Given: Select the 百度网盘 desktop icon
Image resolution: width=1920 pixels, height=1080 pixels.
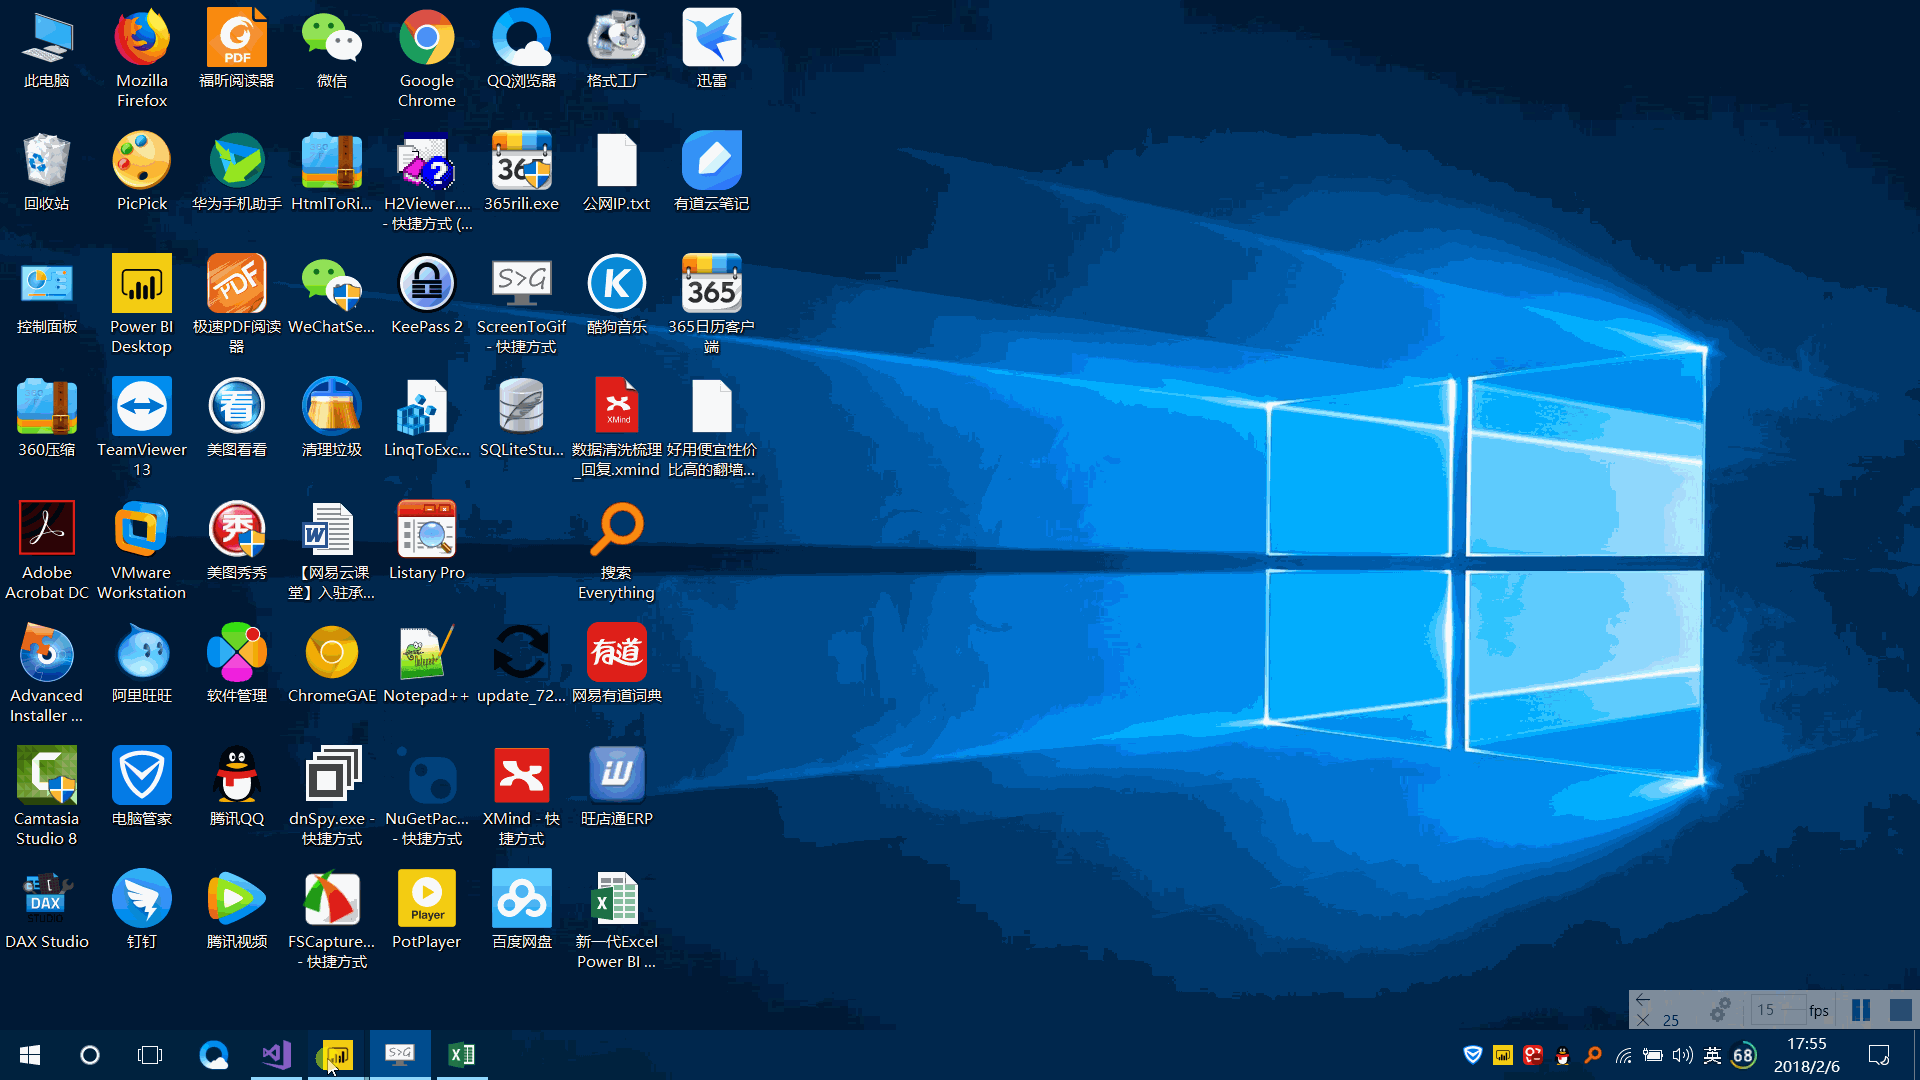Looking at the screenshot, I should [x=522, y=909].
